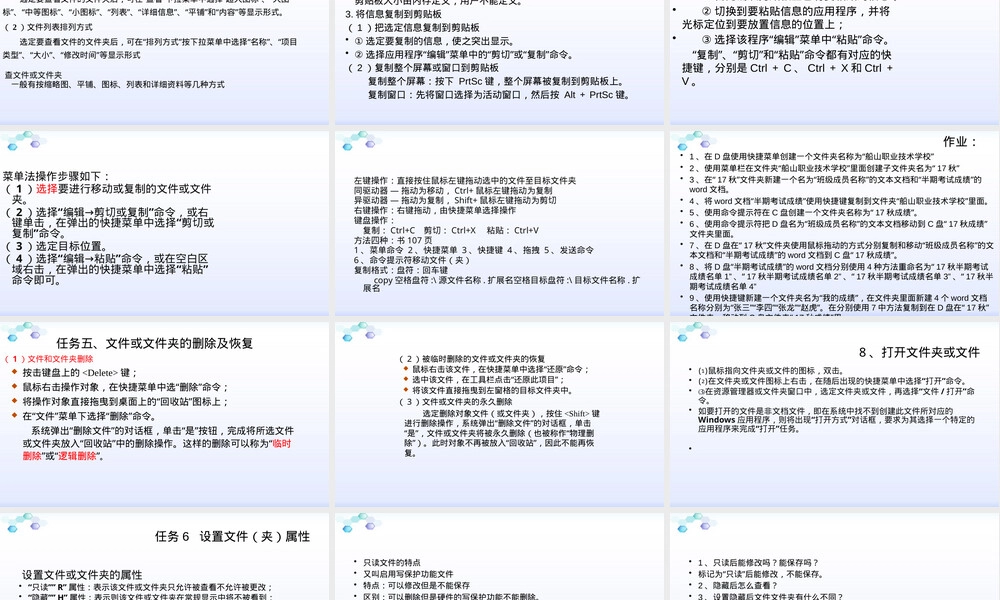Click the bullet 只读文件的特点
The height and width of the screenshot is (600, 1000).
point(392,562)
